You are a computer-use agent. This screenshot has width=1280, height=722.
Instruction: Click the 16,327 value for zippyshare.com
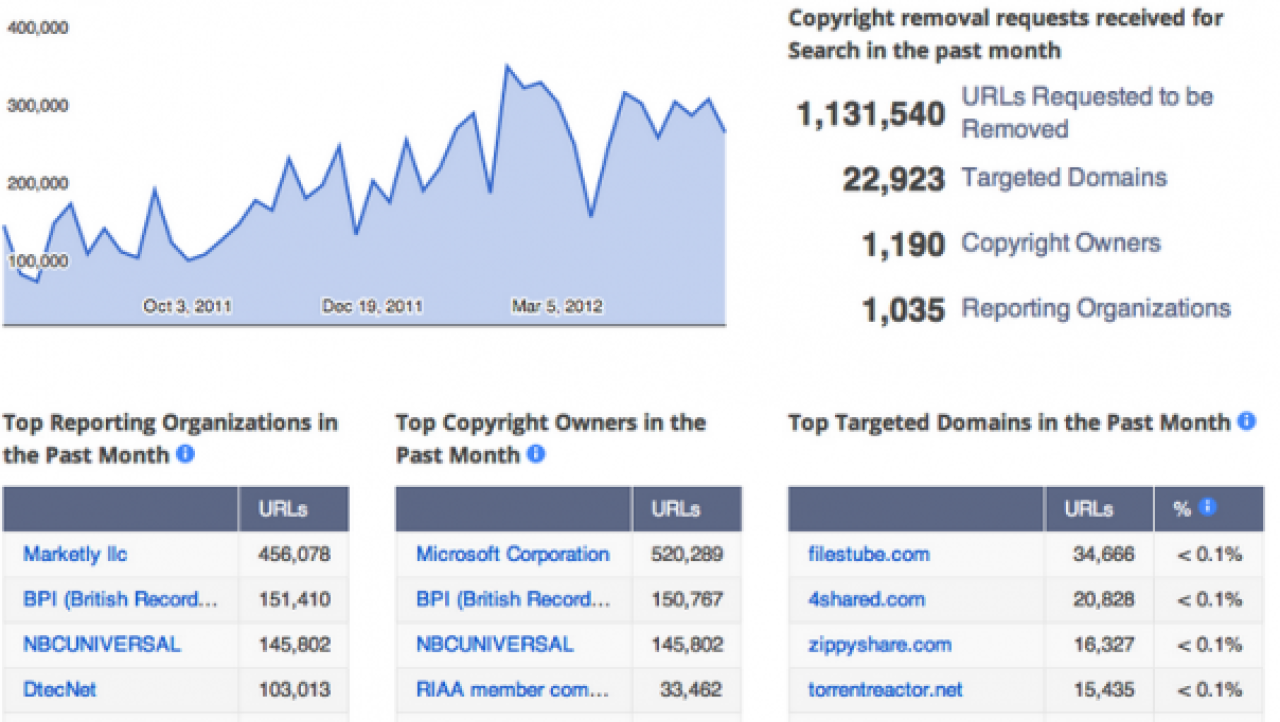click(1104, 645)
